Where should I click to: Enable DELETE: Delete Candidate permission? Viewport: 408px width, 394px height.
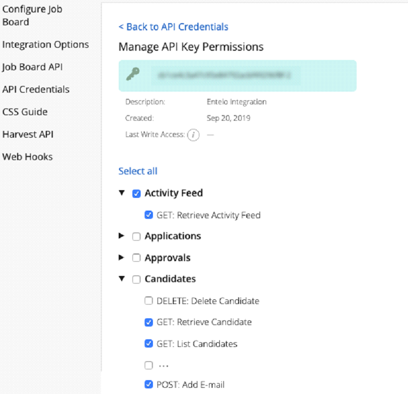(x=149, y=301)
